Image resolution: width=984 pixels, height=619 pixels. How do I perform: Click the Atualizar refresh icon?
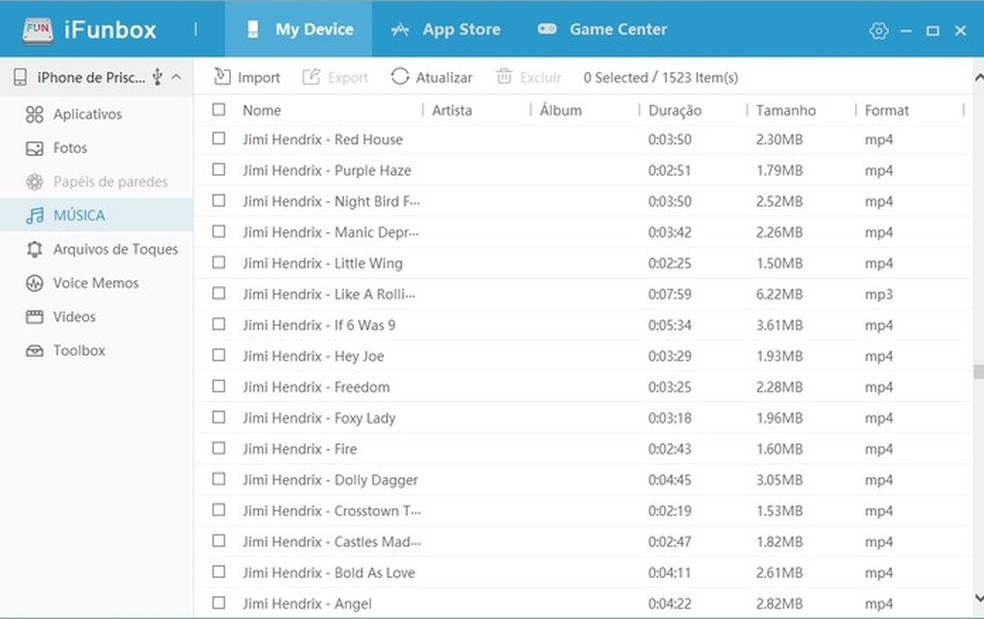400,77
